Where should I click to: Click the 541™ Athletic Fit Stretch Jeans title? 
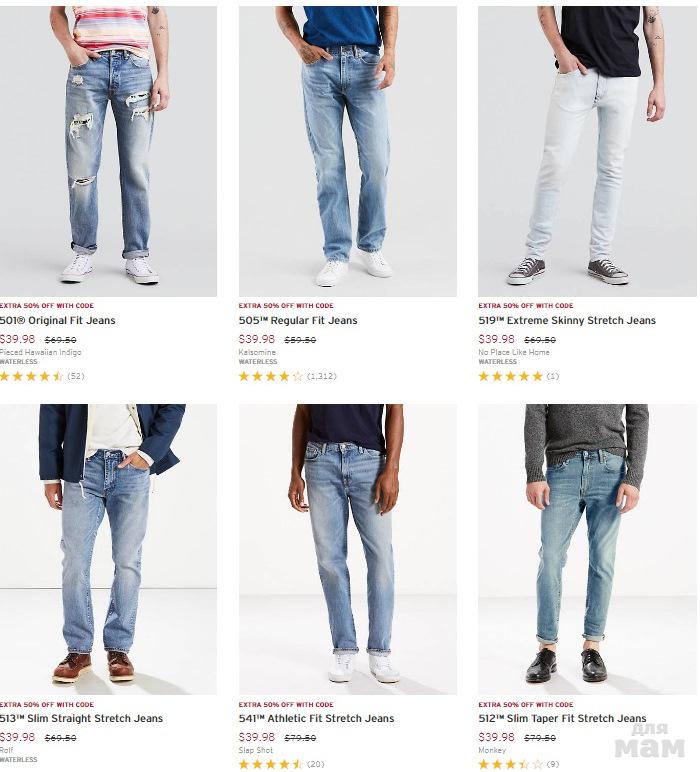(x=317, y=718)
